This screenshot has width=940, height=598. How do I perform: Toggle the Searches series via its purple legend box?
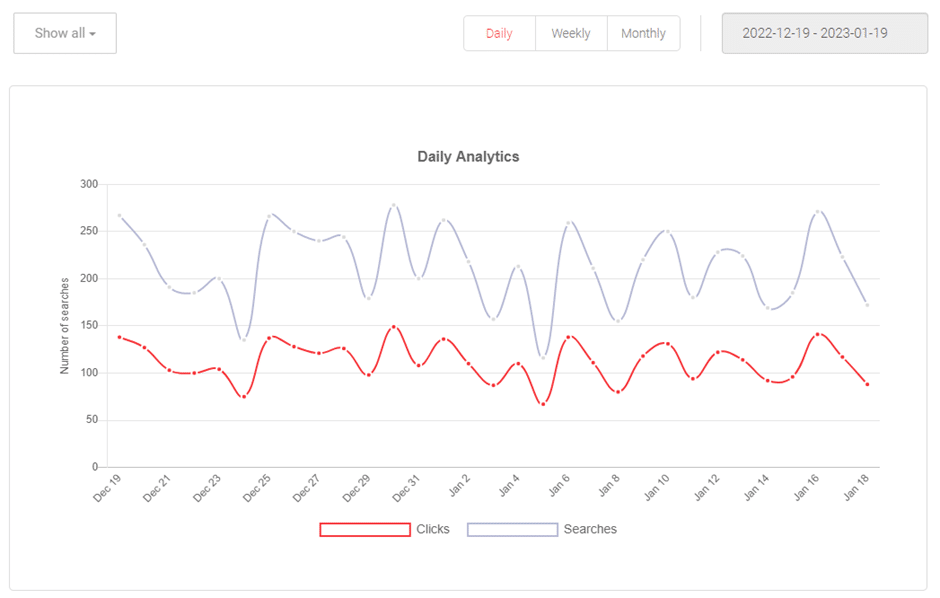[513, 528]
